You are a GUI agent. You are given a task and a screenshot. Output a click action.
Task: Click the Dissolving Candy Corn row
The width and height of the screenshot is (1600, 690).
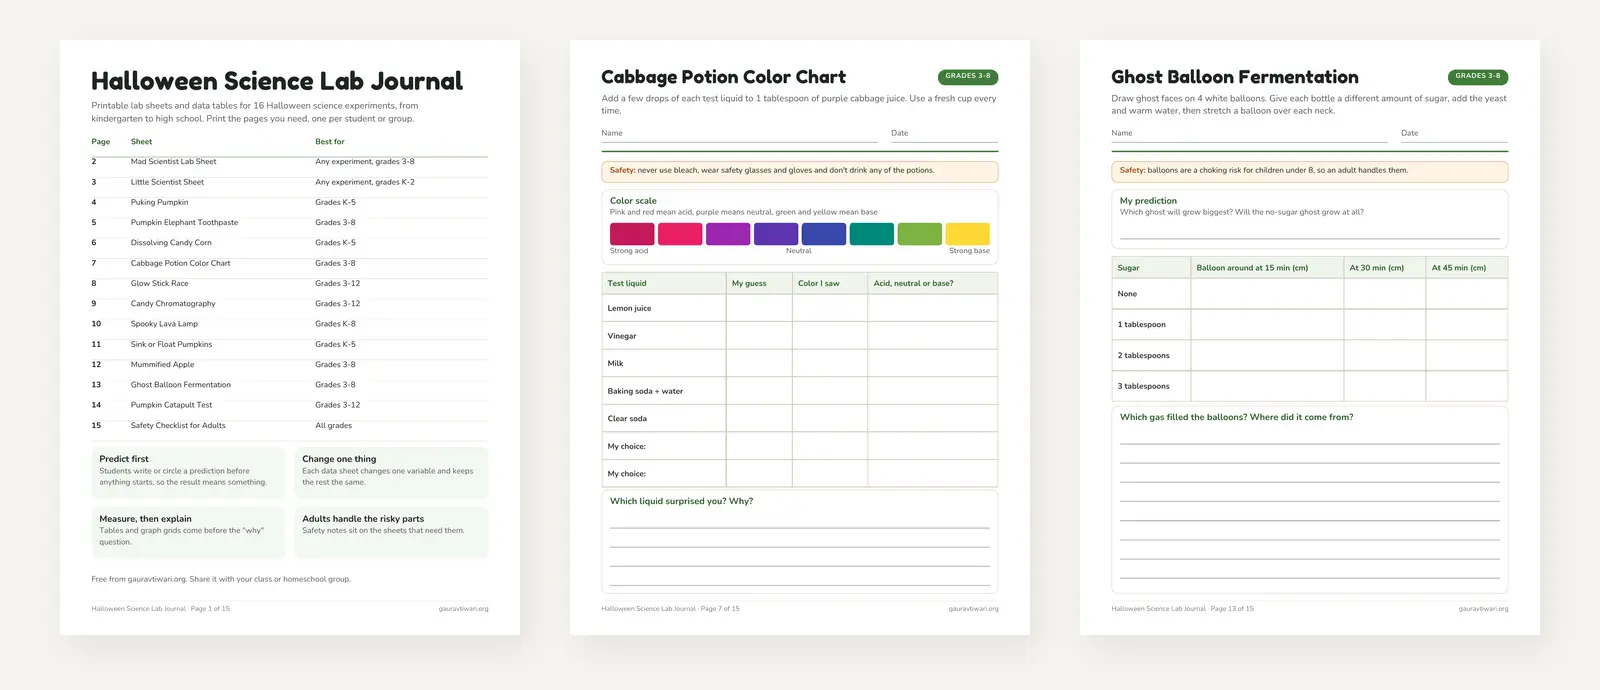tap(289, 243)
